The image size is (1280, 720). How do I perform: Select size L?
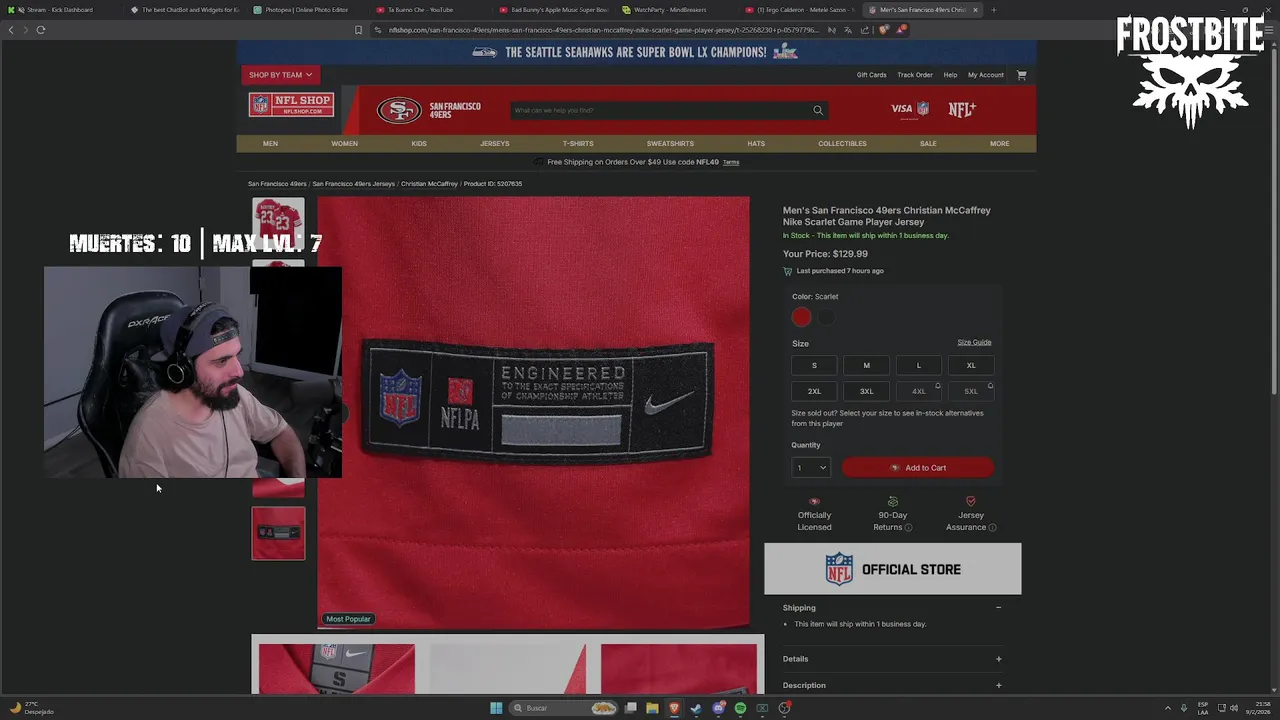point(919,365)
